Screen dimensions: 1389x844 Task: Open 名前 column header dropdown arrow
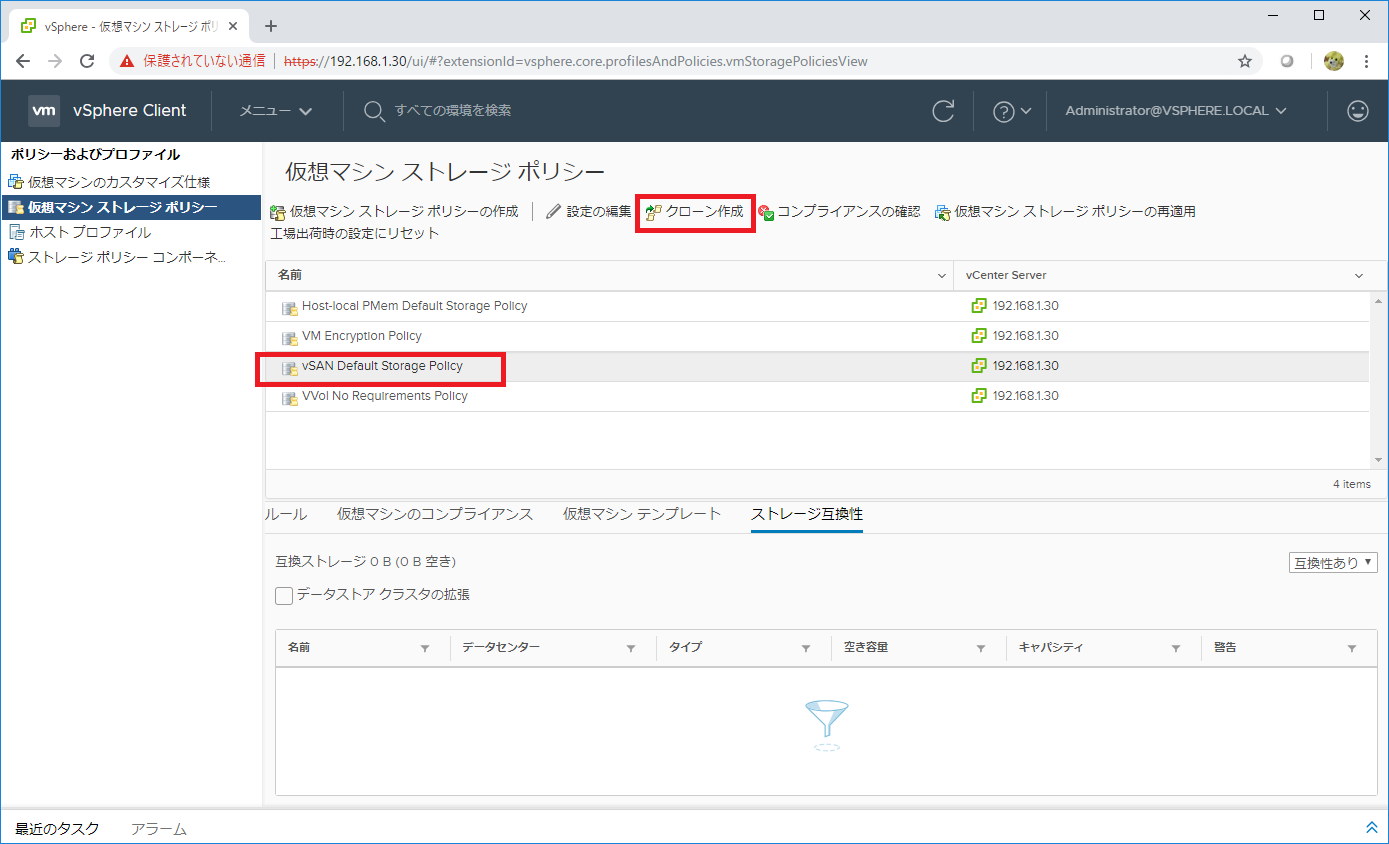941,276
